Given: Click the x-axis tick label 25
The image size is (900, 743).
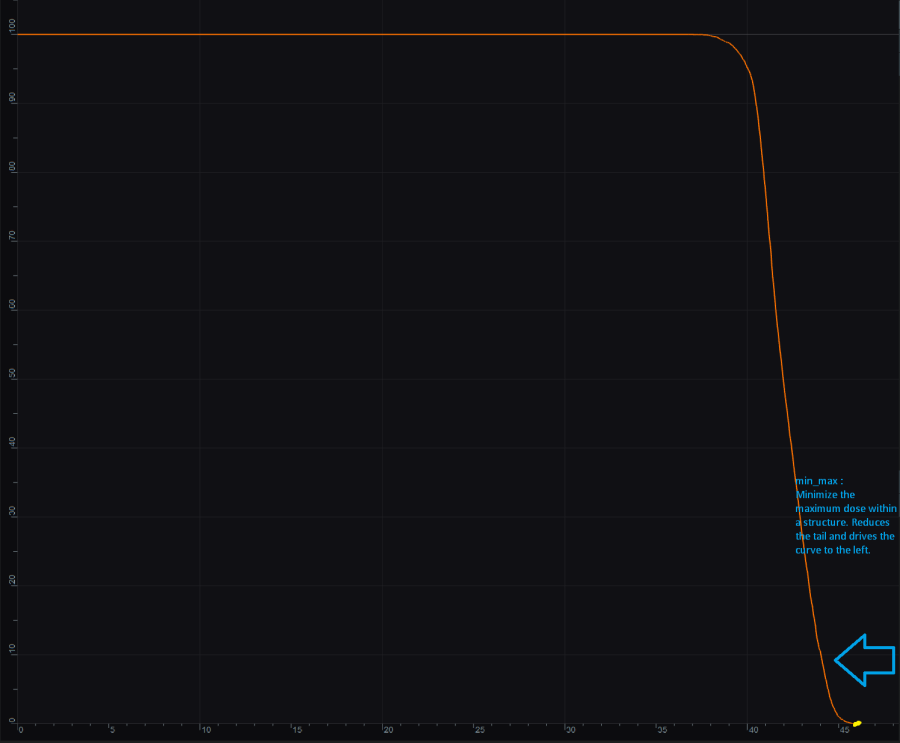Looking at the screenshot, I should [480, 730].
